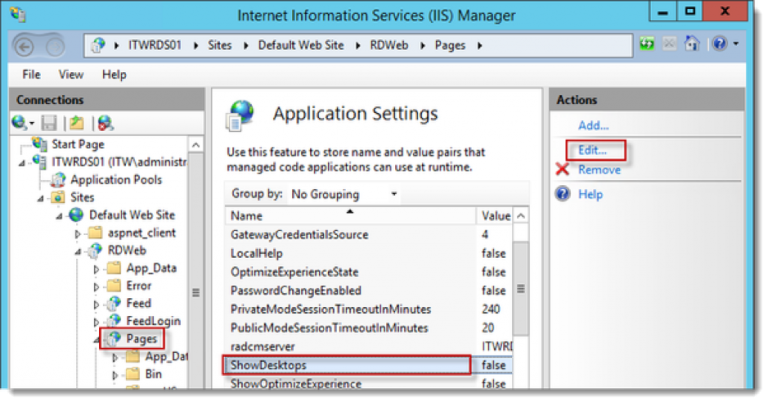This screenshot has height=402, width=768.
Task: Collapse the ITWRDS01 server node
Action: click(x=22, y=163)
